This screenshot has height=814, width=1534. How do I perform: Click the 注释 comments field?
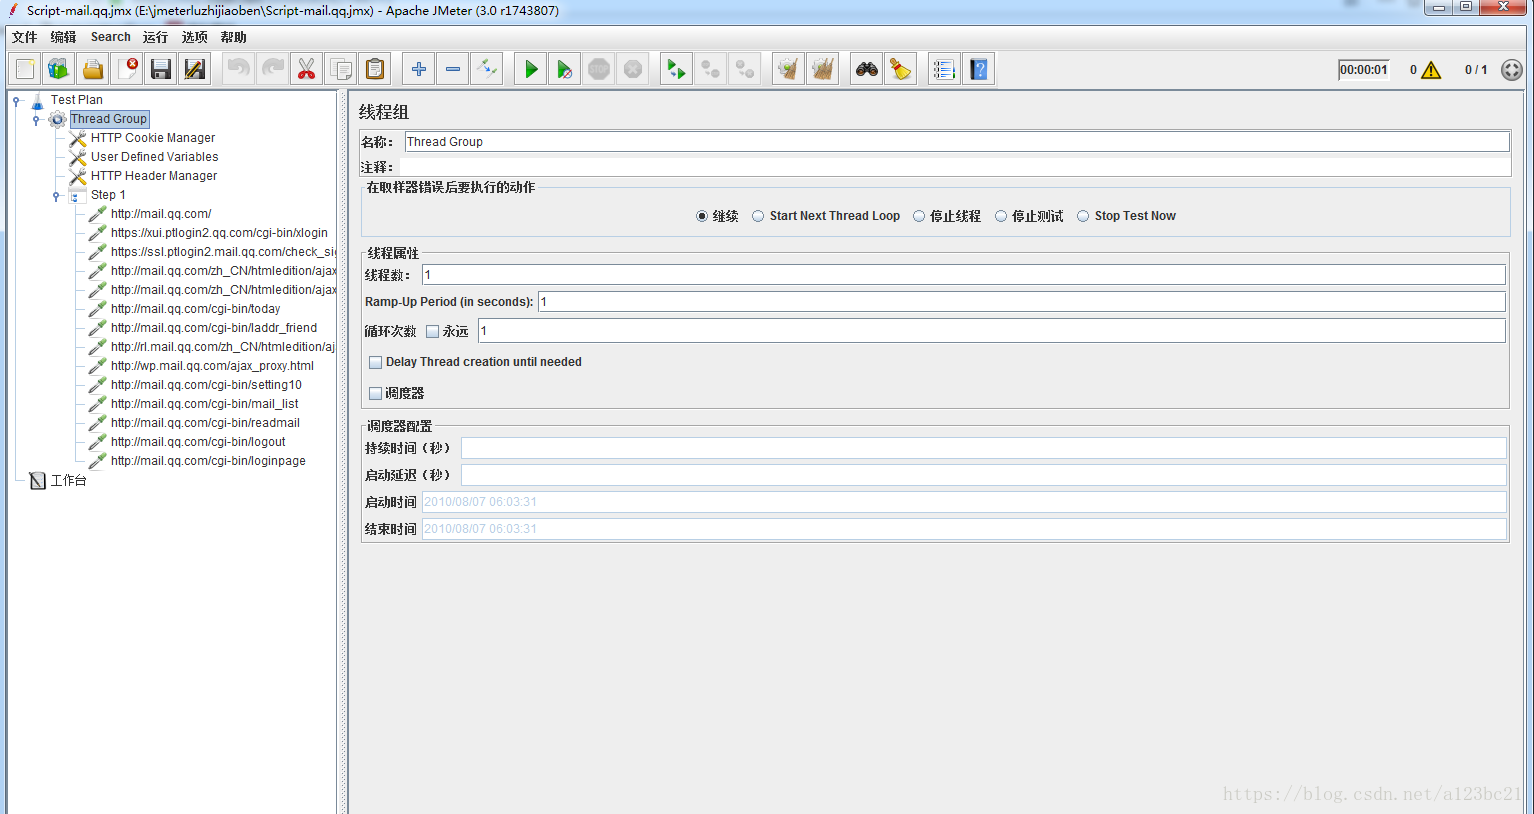955,167
